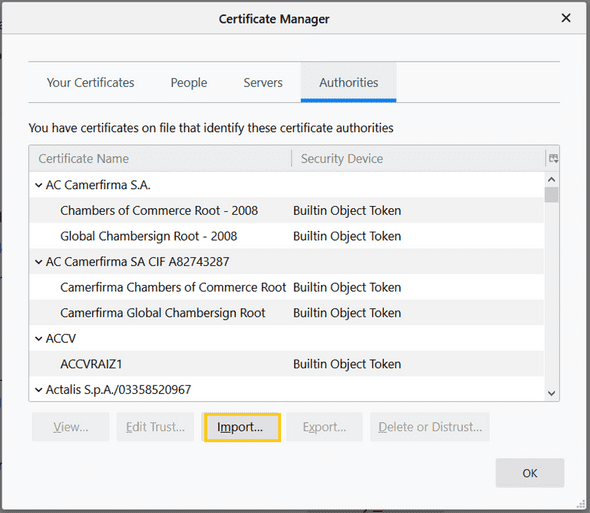Select the AC Camerfirma S.A. group name
The image size is (590, 513).
click(98, 185)
